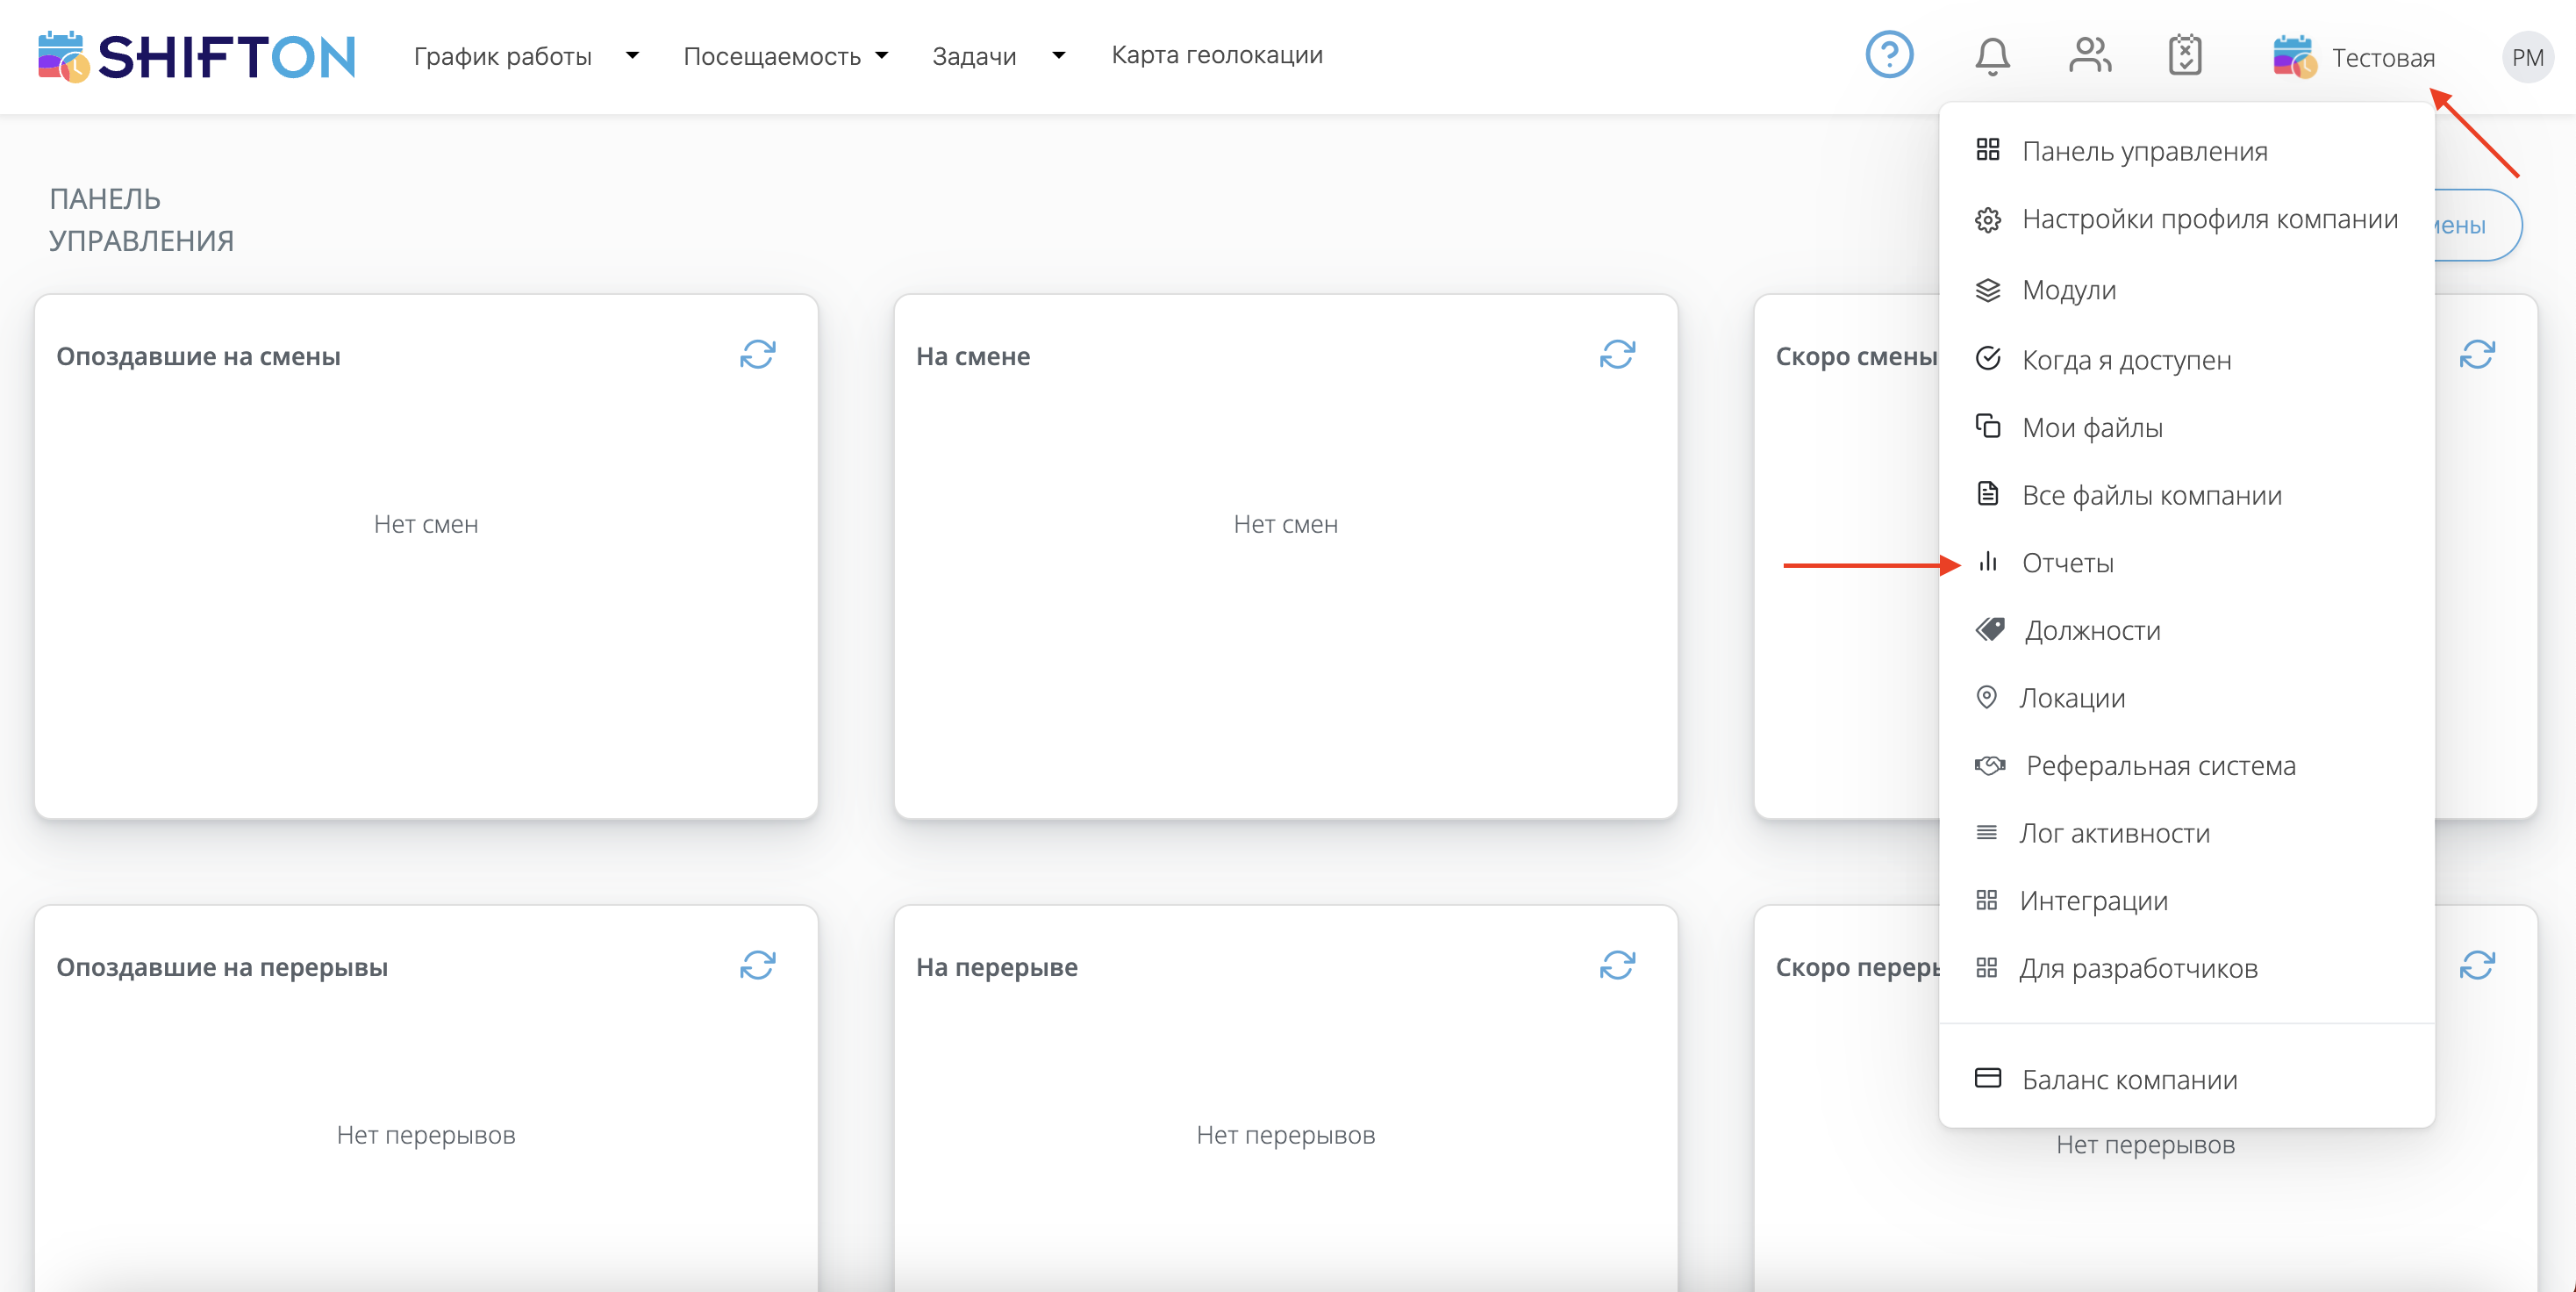2576x1292 pixels.
Task: Click the Для разработчиков grid icon
Action: click(1986, 967)
